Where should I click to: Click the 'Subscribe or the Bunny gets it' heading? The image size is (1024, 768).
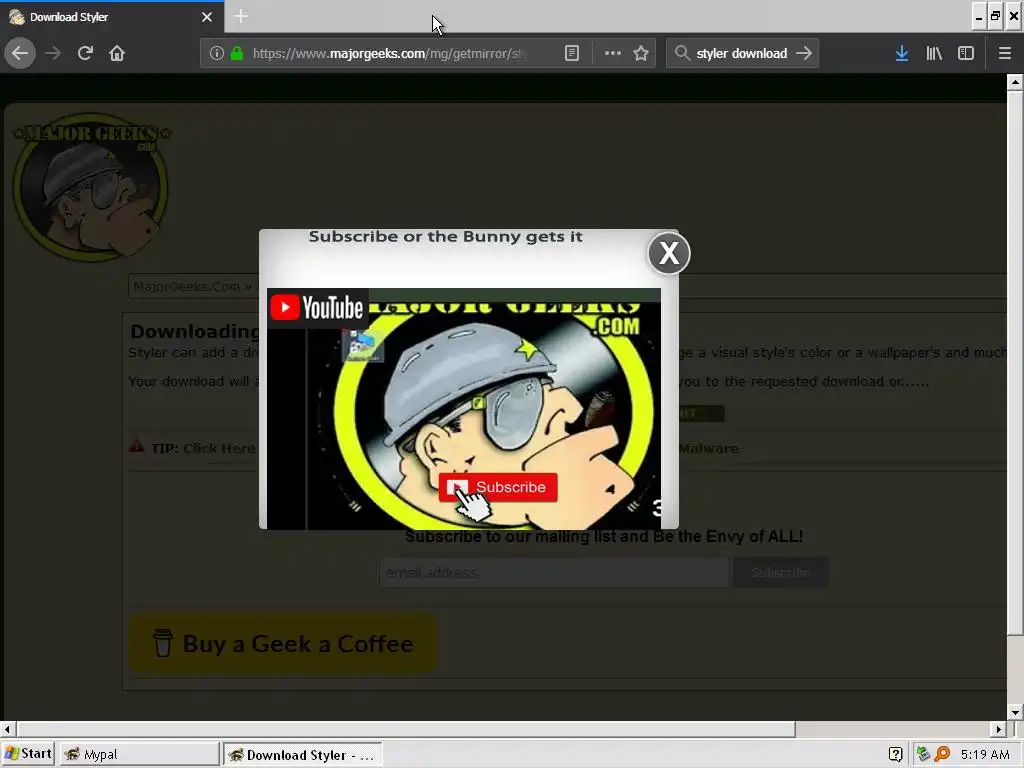[445, 236]
